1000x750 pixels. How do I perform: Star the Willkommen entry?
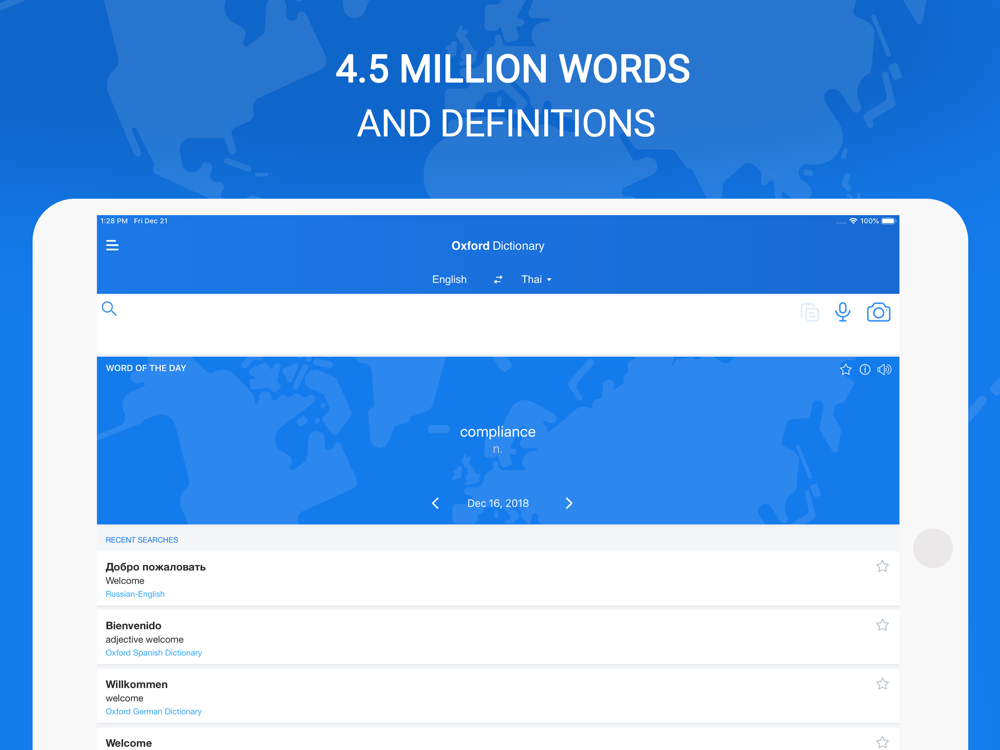[x=882, y=684]
